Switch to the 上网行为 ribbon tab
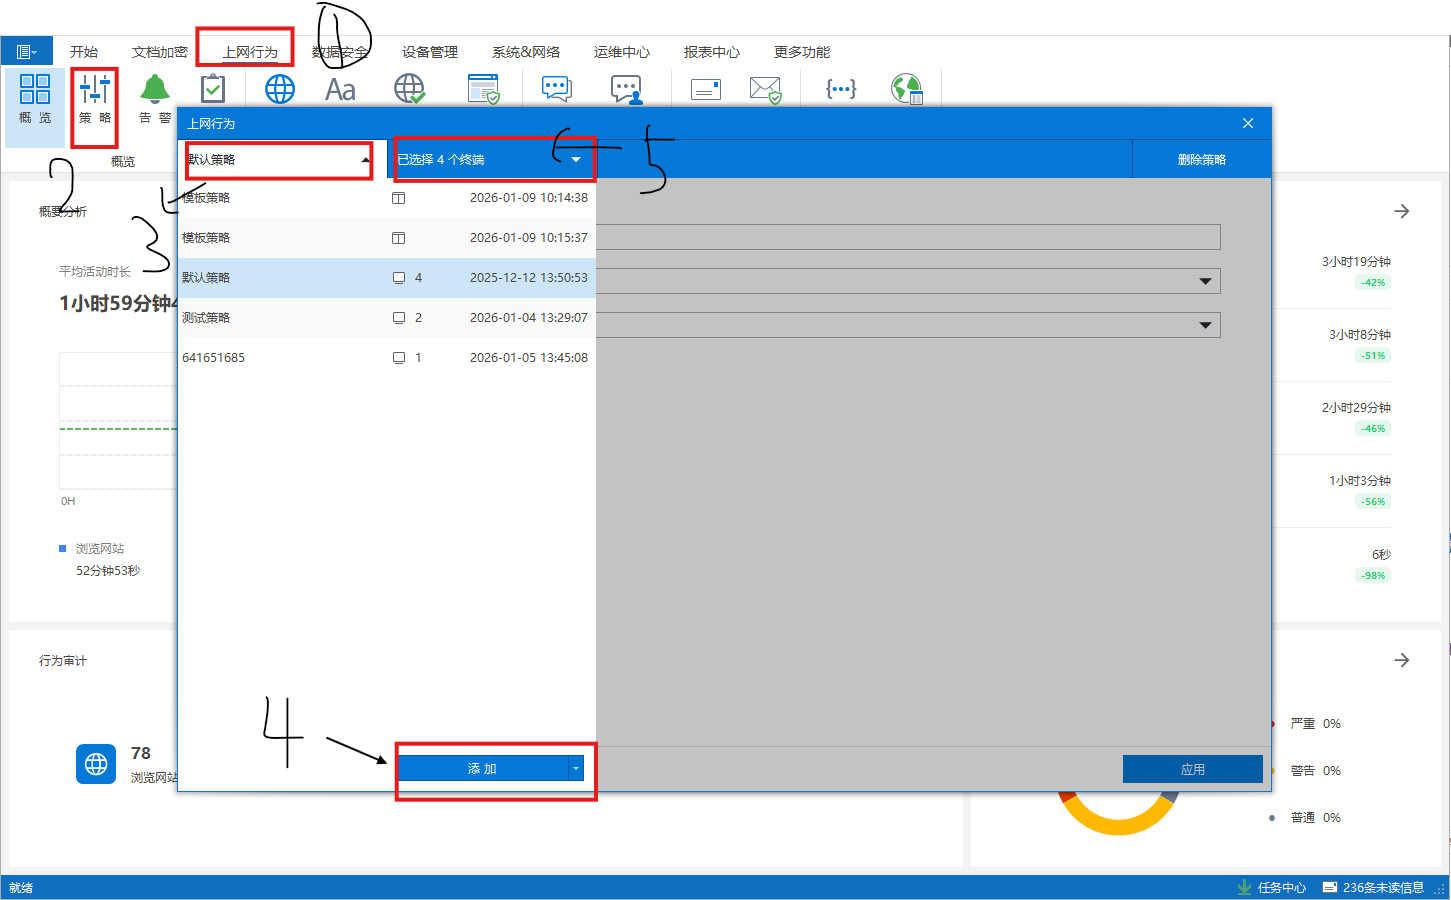The image size is (1451, 900). tap(250, 52)
